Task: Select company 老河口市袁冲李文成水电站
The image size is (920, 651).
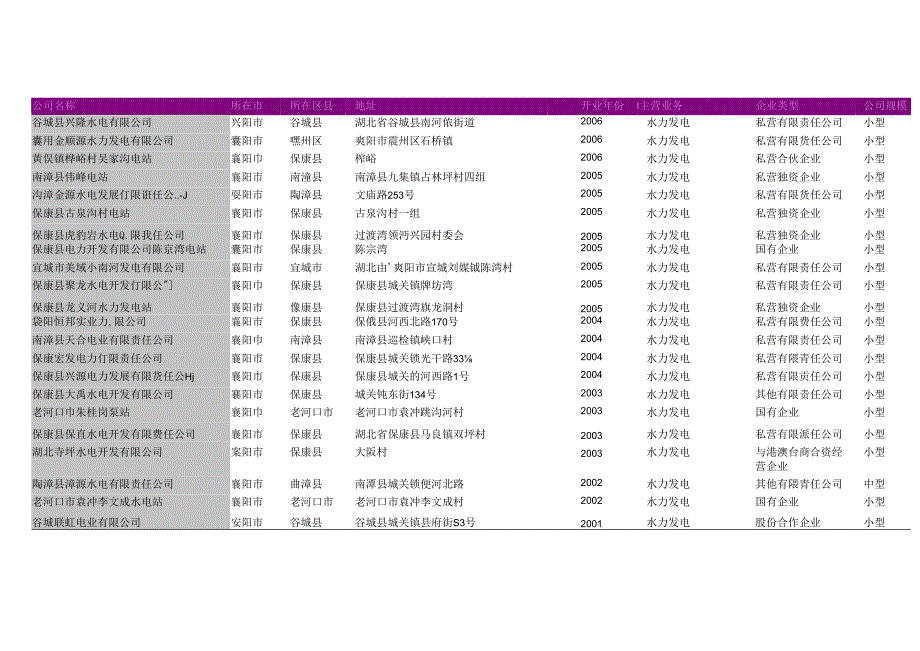Action: tap(97, 502)
